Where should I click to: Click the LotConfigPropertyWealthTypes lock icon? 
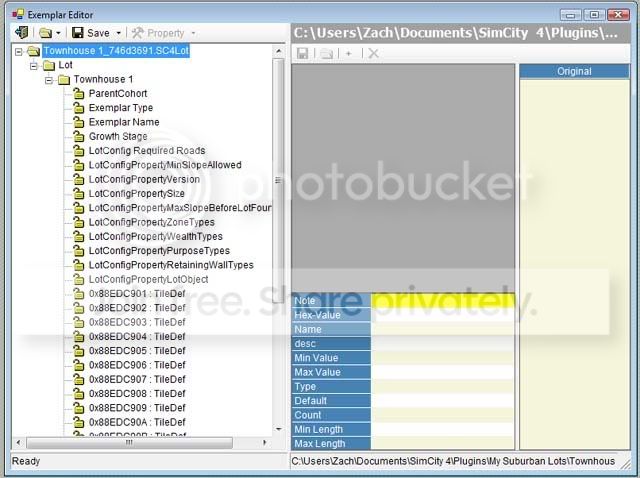(x=78, y=236)
